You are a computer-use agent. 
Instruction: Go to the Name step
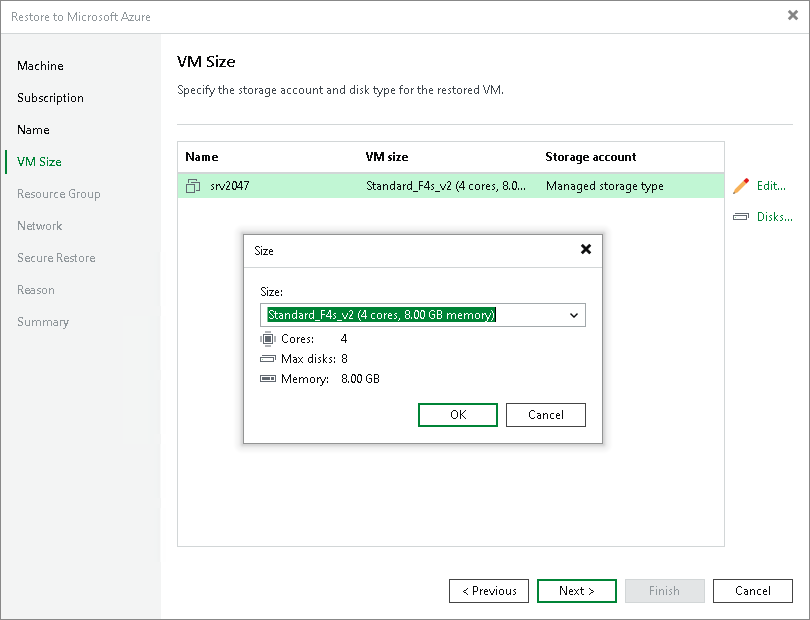(x=33, y=130)
